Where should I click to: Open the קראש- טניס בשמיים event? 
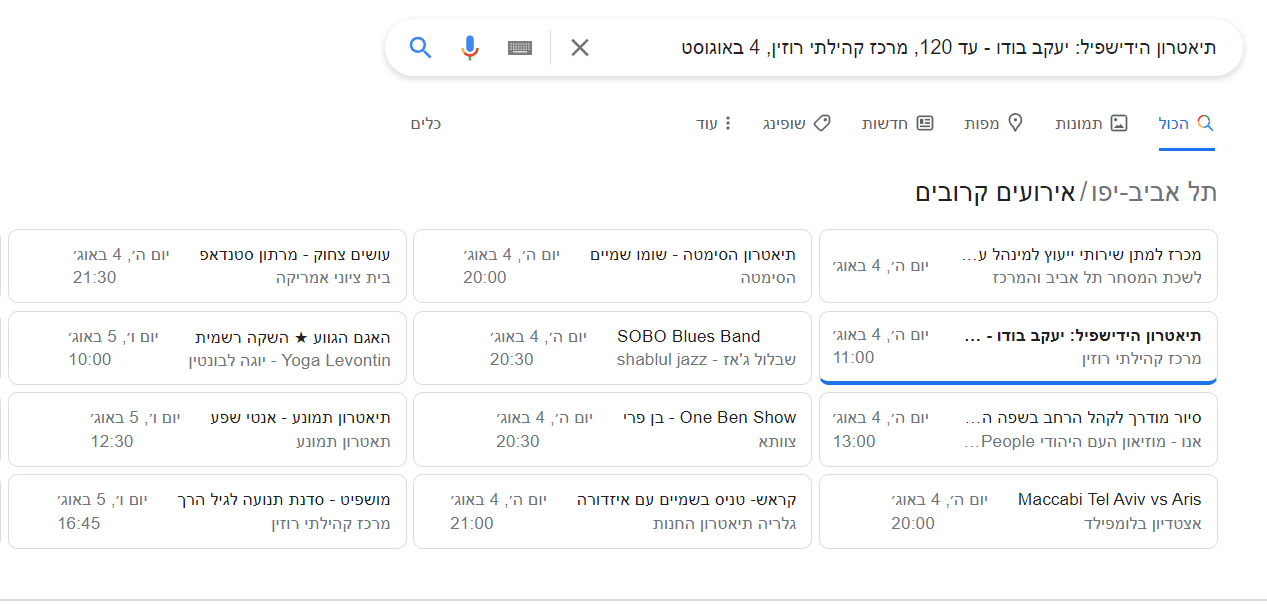point(613,512)
